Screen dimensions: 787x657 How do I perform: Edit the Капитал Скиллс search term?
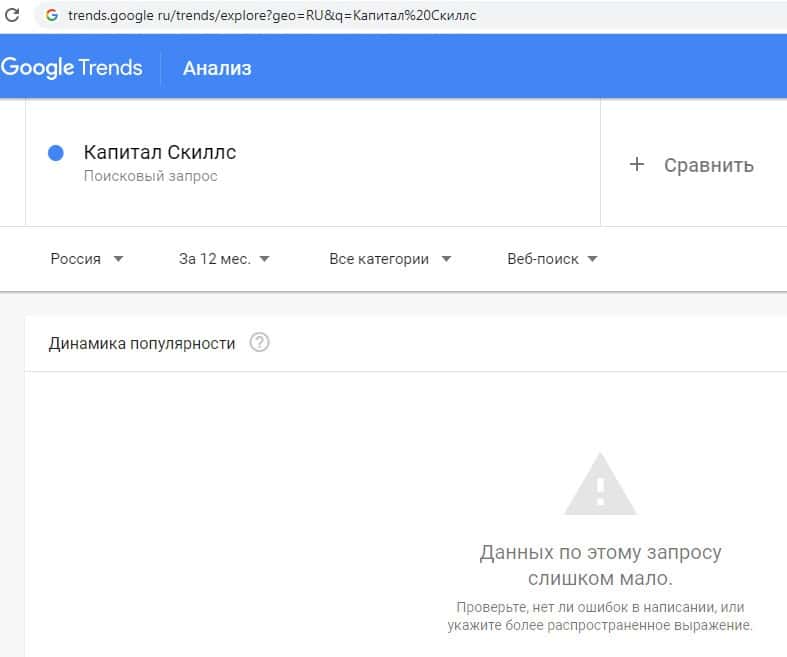tap(160, 153)
